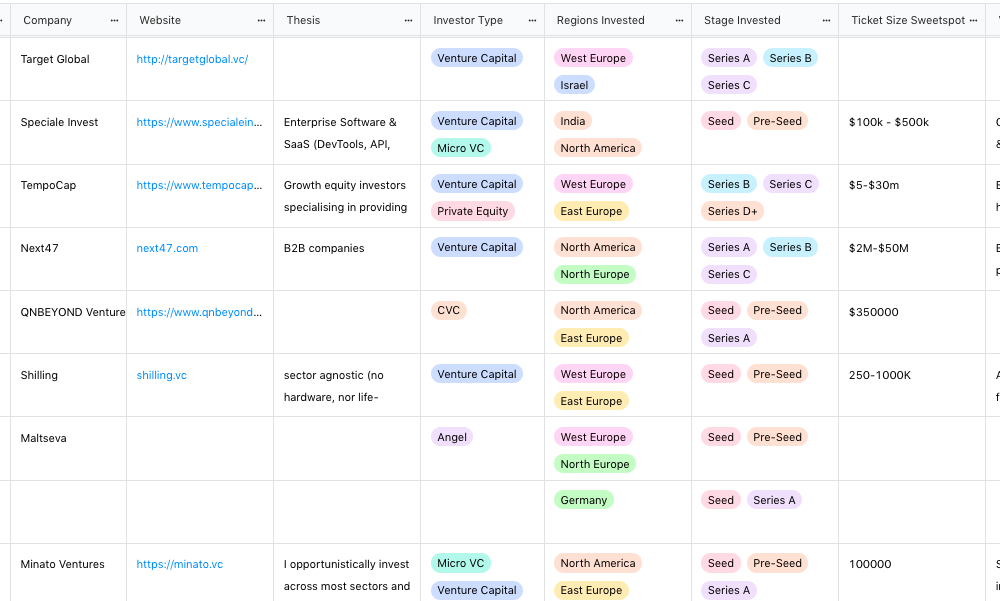Select the Angel investor type tag
This screenshot has width=1000, height=601.
pyautogui.click(x=452, y=437)
